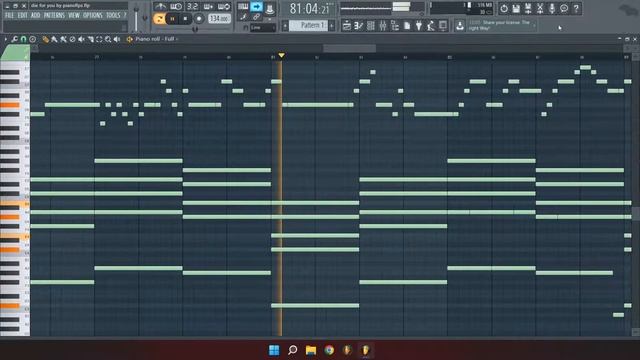Click the download content library icon
Viewport: 640px width, 360px height.
(x=460, y=26)
